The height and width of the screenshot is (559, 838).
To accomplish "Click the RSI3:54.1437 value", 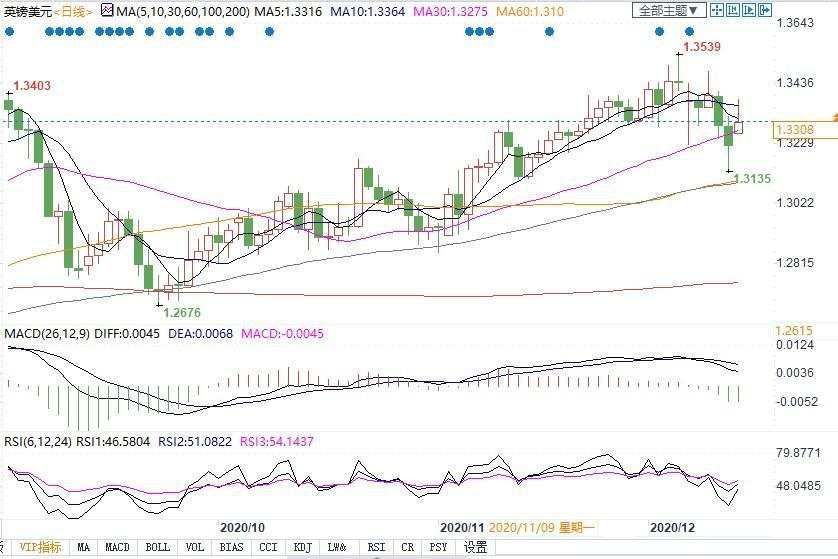I will [277, 441].
